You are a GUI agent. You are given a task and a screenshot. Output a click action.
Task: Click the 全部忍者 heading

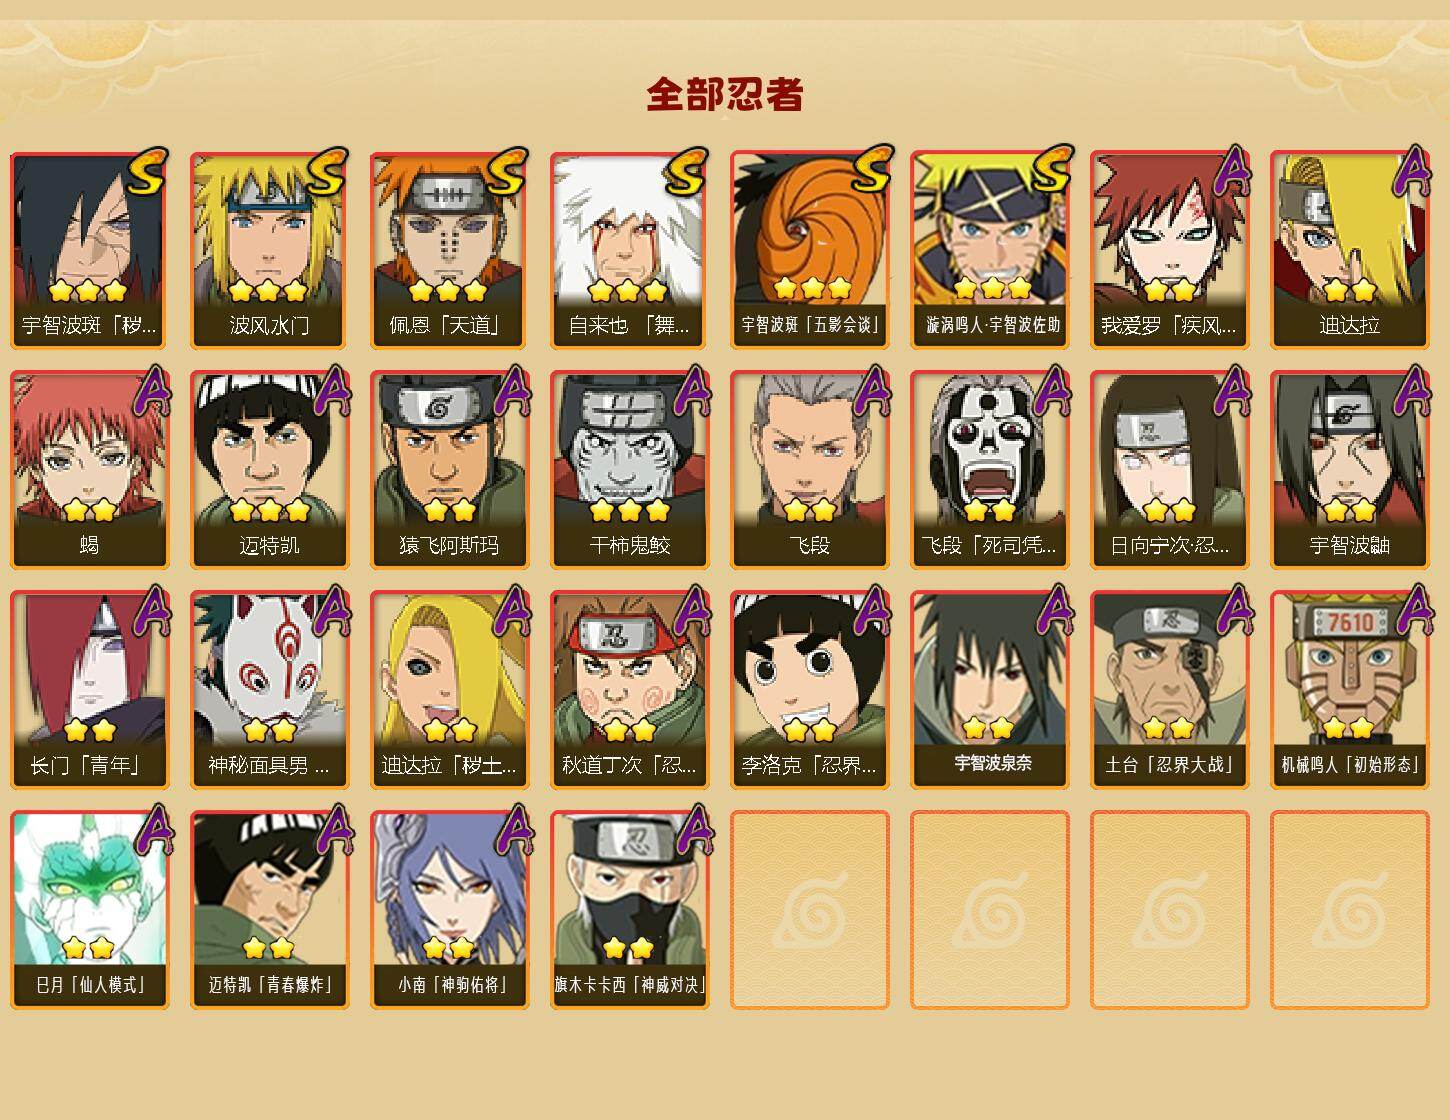coord(725,95)
